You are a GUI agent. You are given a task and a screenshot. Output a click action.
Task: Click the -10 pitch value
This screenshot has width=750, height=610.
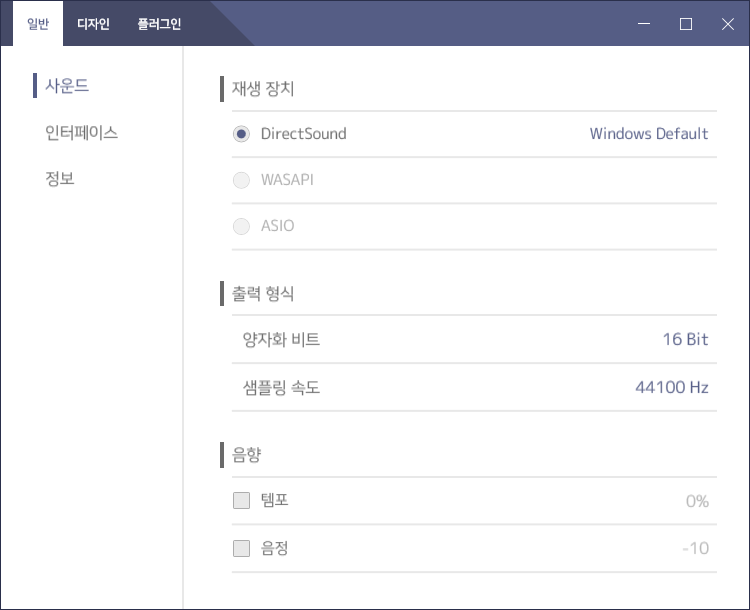[695, 548]
